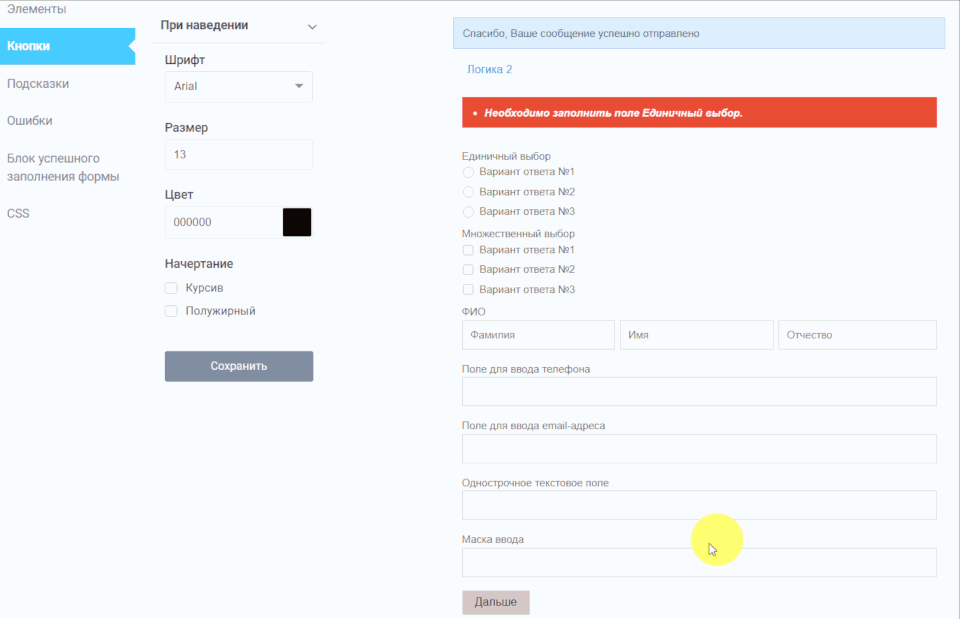Enable the Курсив checkbox
This screenshot has width=960, height=619.
(x=171, y=288)
